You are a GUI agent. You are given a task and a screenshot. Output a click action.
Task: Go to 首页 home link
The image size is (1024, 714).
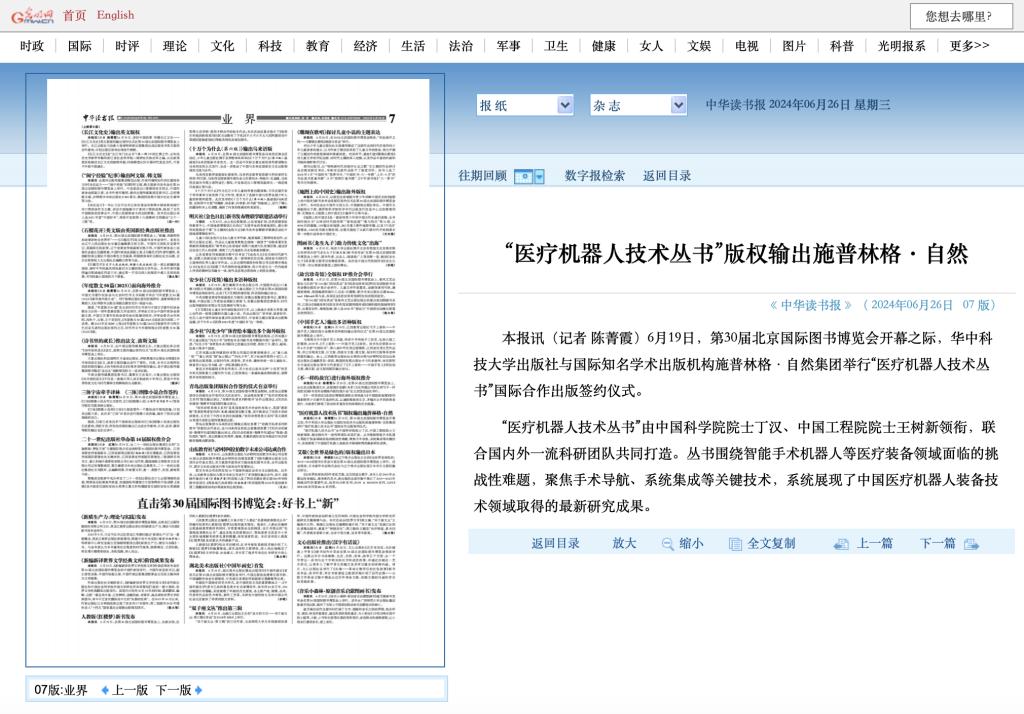click(x=74, y=15)
